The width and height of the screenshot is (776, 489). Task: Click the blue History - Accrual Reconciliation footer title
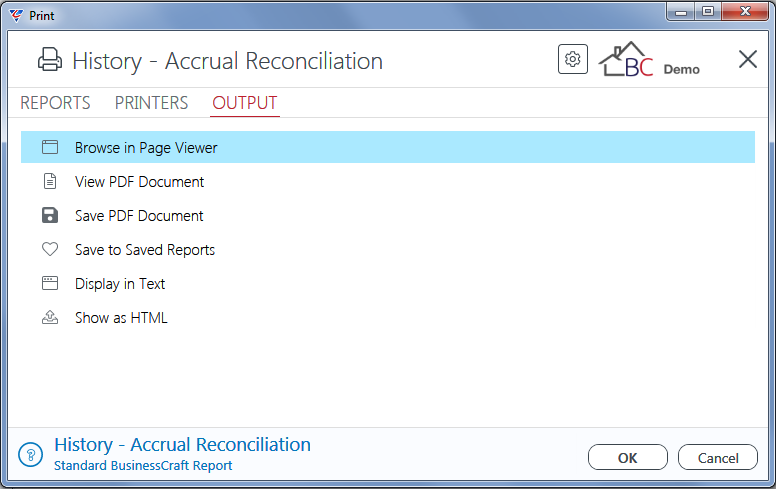(182, 444)
